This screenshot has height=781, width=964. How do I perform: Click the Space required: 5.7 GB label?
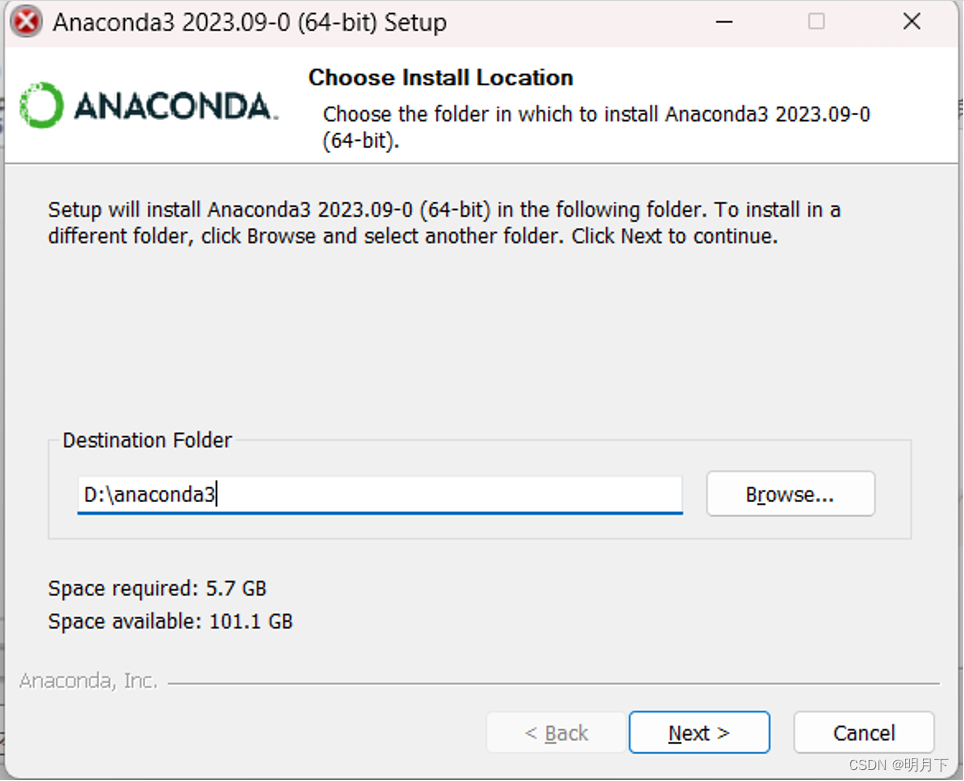(x=156, y=588)
